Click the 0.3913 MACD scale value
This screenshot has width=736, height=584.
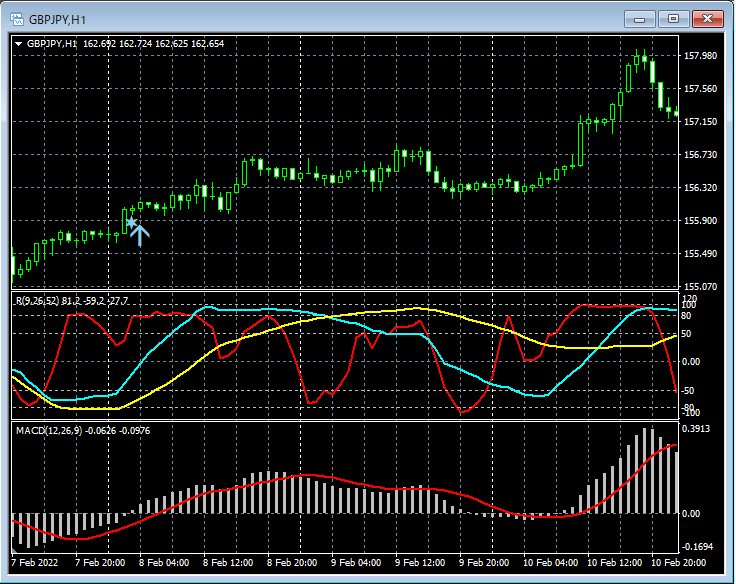[696, 429]
